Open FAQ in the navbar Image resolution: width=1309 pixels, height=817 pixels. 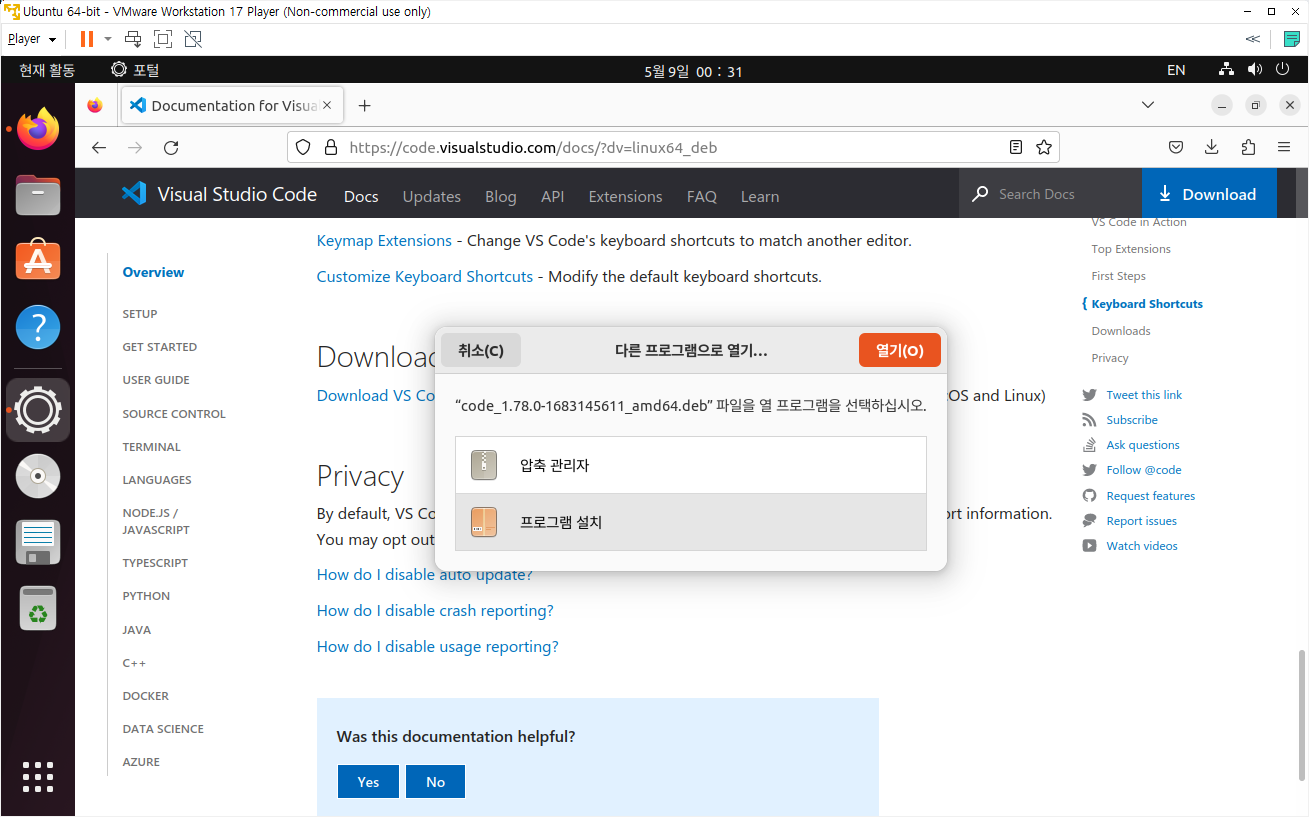coord(702,196)
